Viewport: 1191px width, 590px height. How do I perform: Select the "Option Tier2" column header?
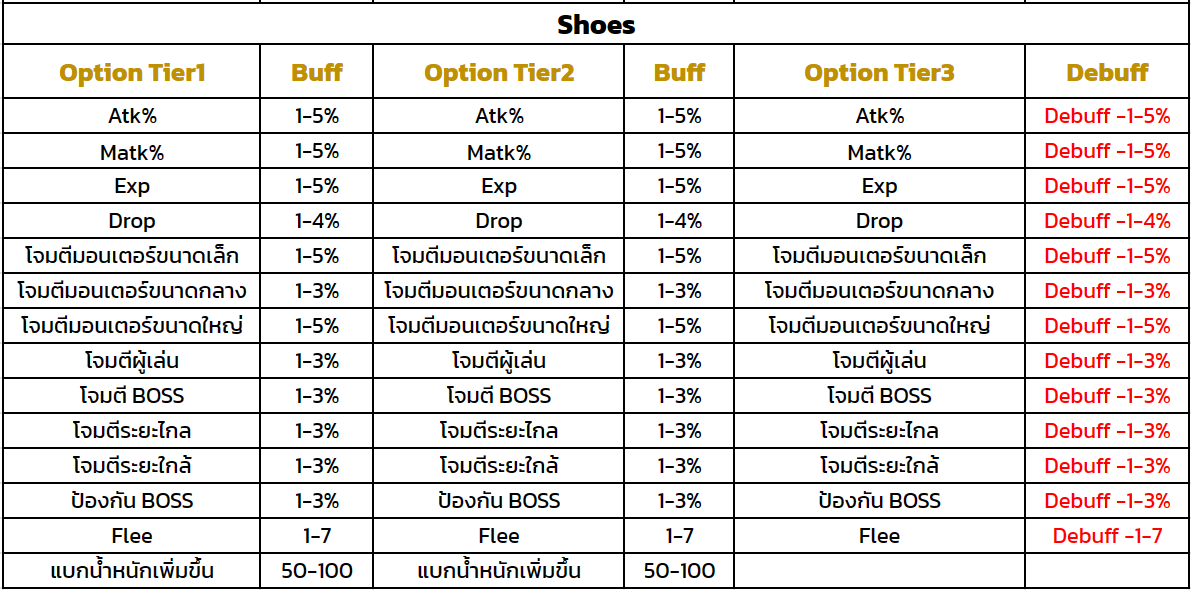pyautogui.click(x=499, y=73)
